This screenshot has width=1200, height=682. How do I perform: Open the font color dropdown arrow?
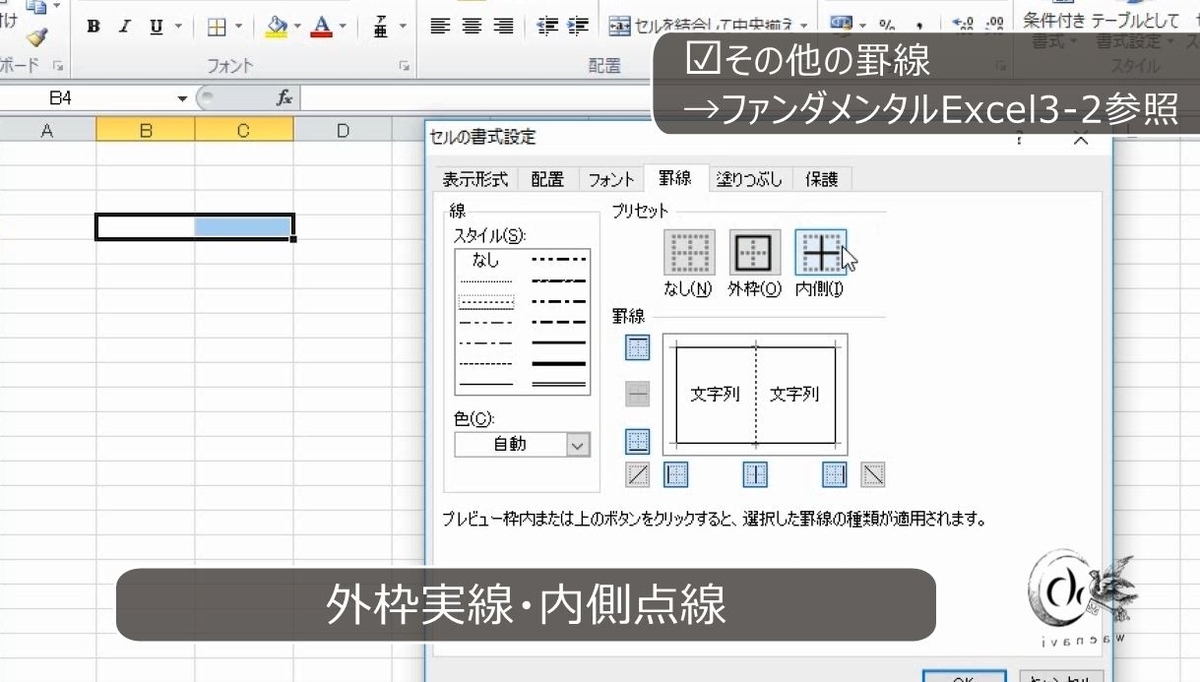(x=340, y=26)
